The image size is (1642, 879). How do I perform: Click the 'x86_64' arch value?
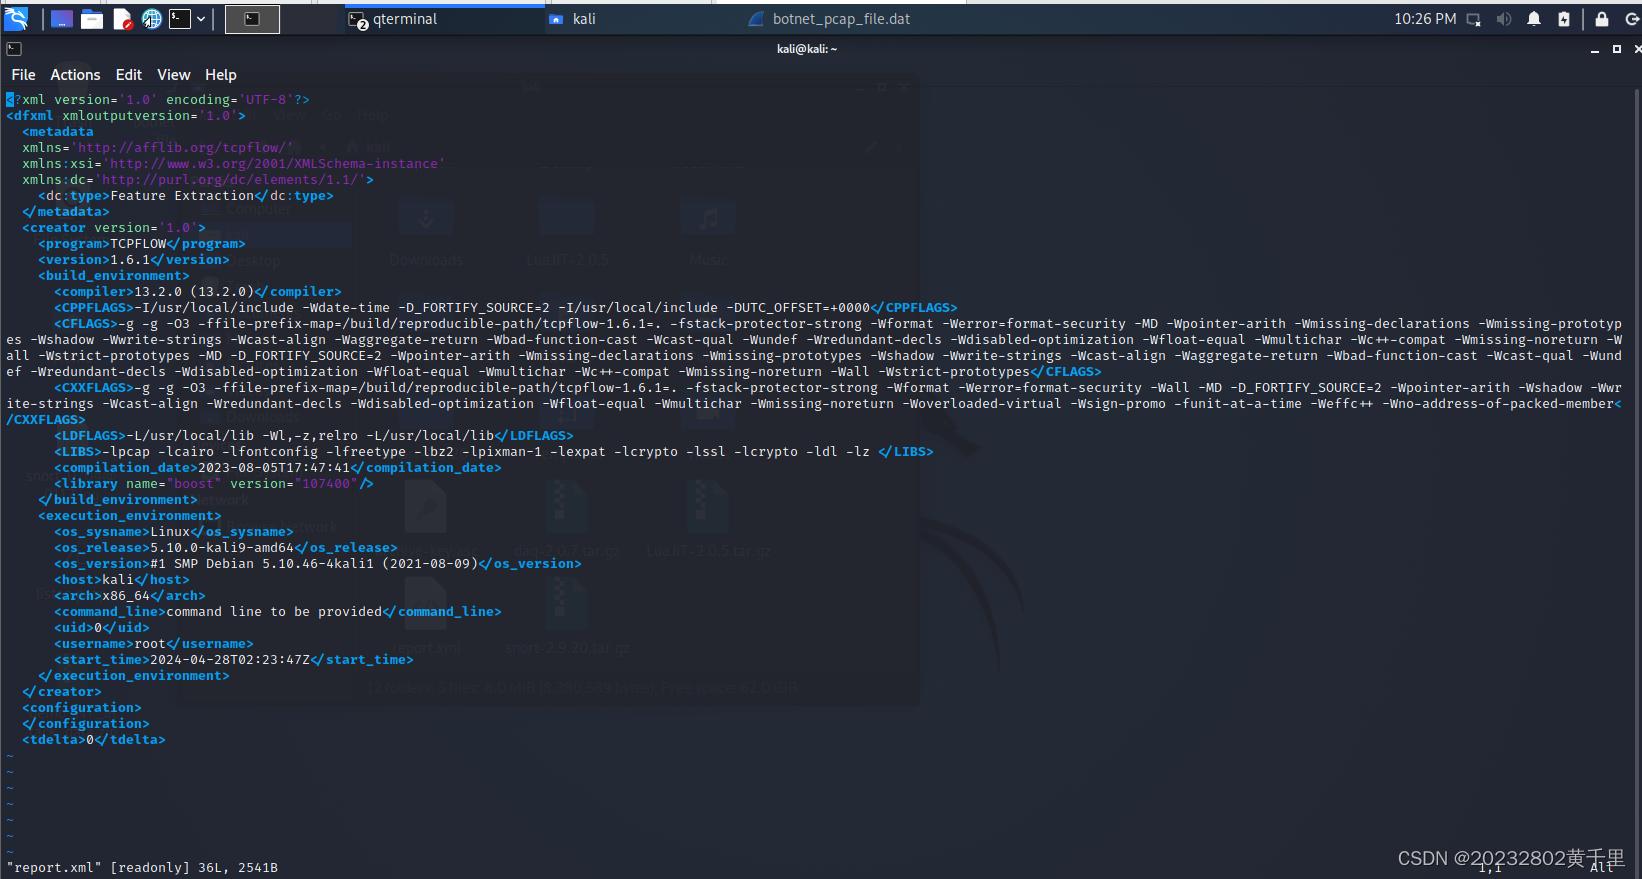126,596
